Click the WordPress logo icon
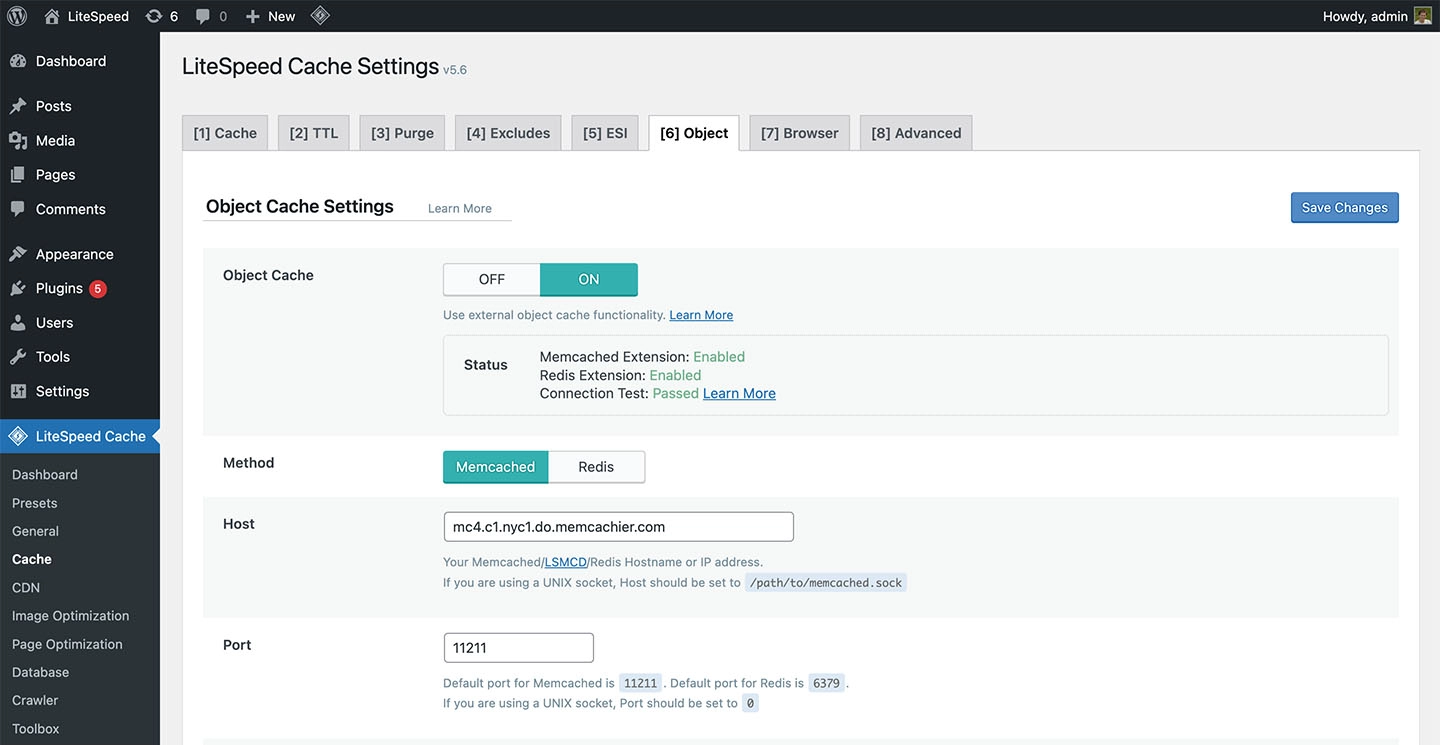The width and height of the screenshot is (1440, 745). pos(17,16)
